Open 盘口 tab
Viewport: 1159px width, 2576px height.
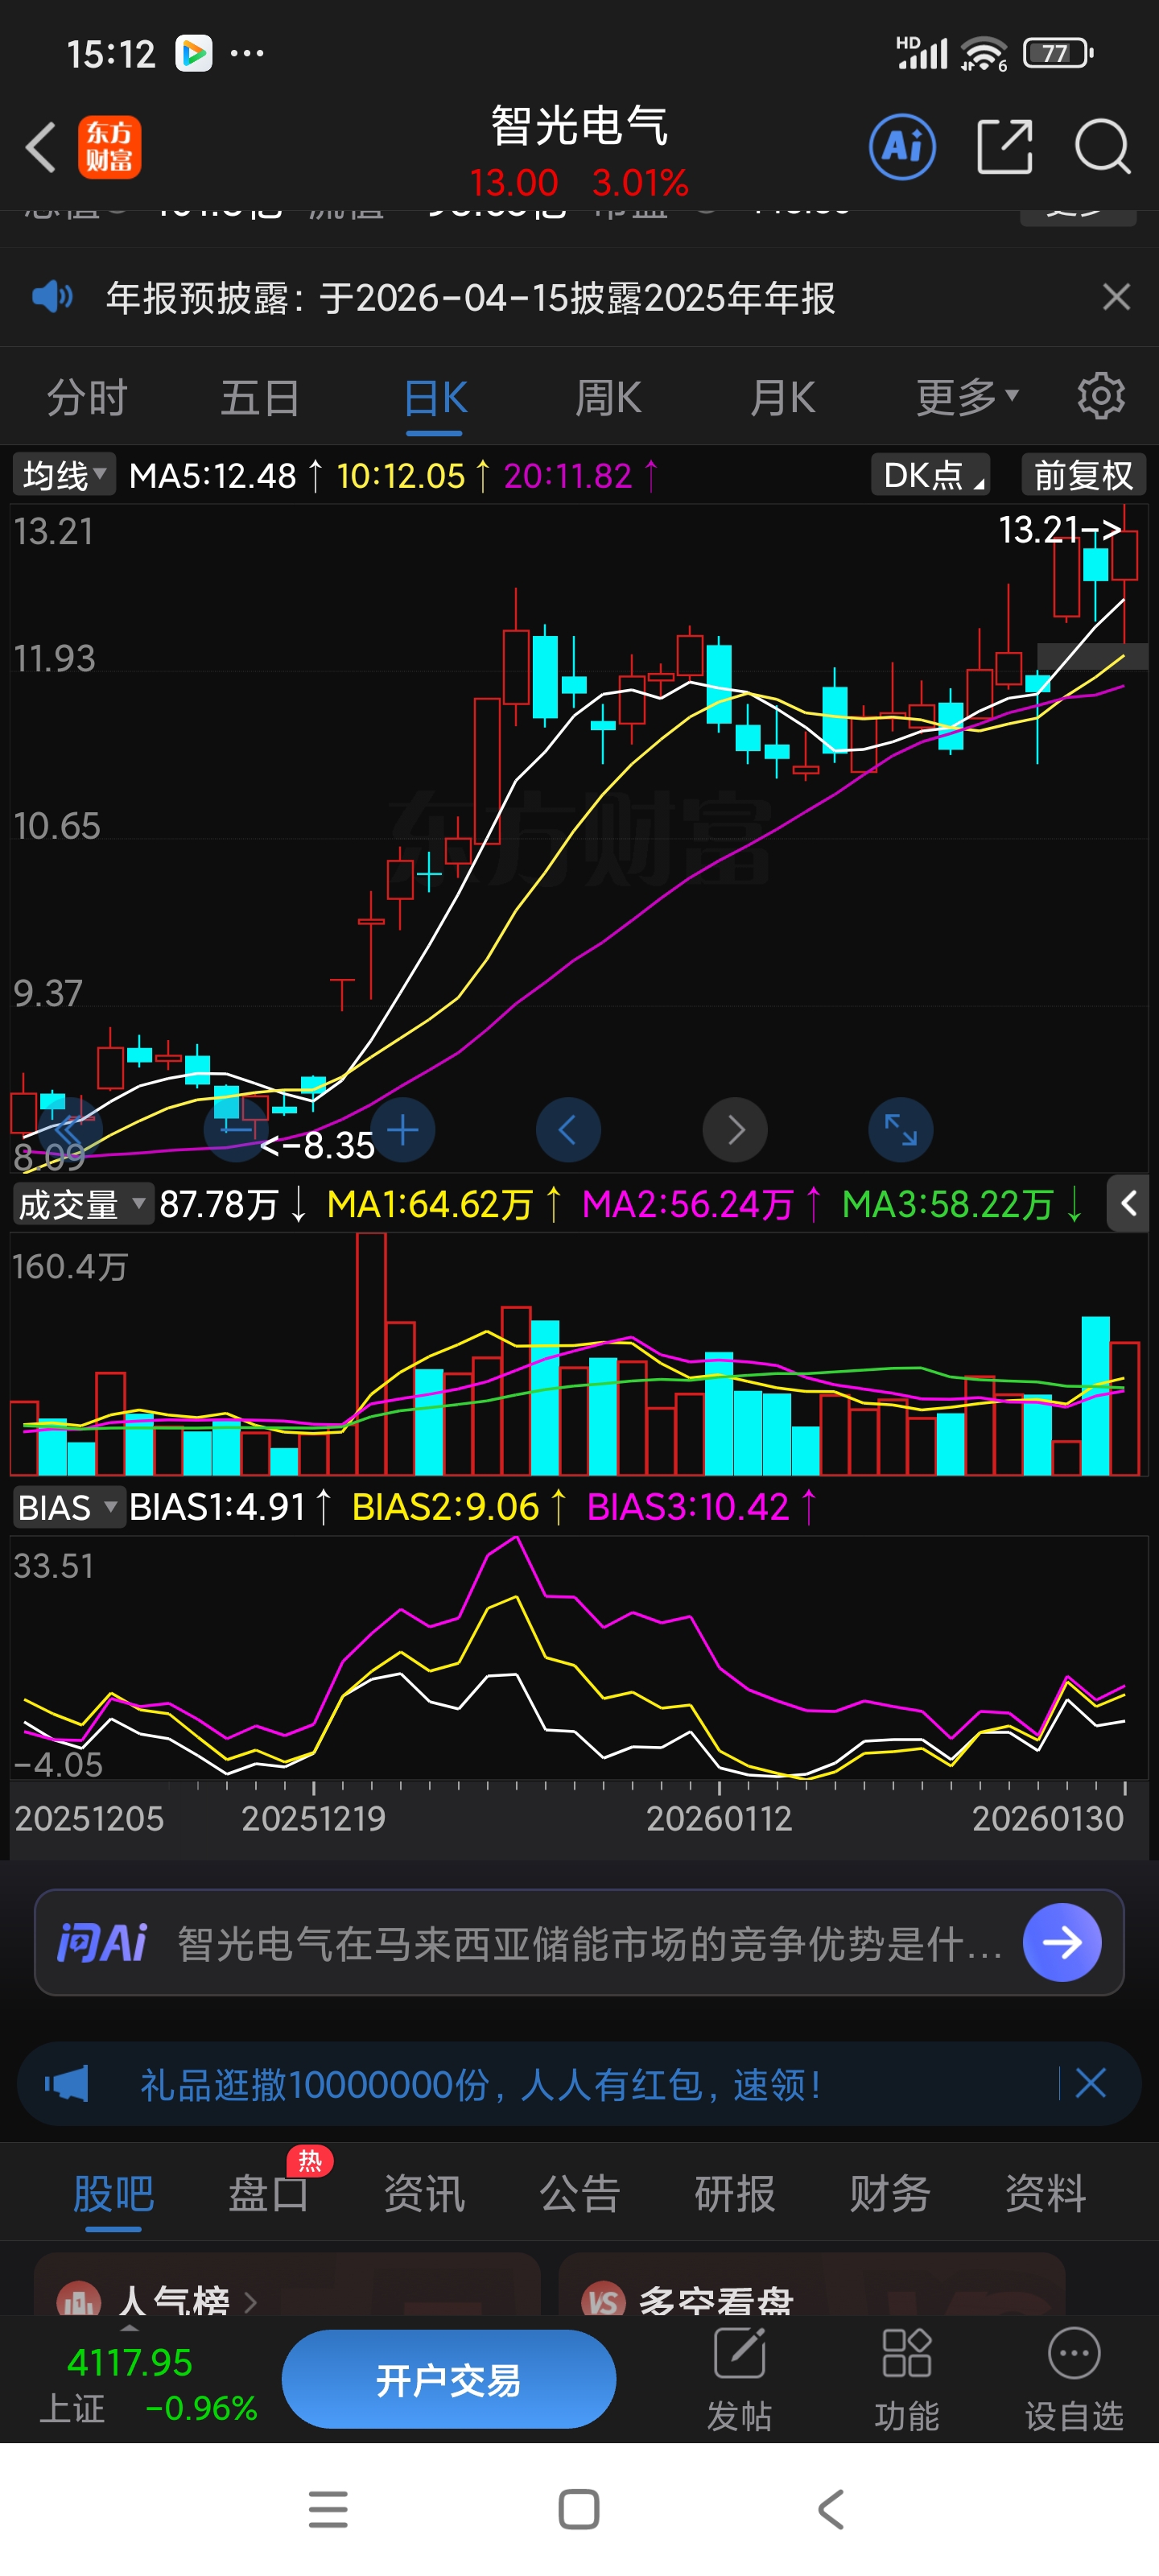click(x=268, y=2193)
